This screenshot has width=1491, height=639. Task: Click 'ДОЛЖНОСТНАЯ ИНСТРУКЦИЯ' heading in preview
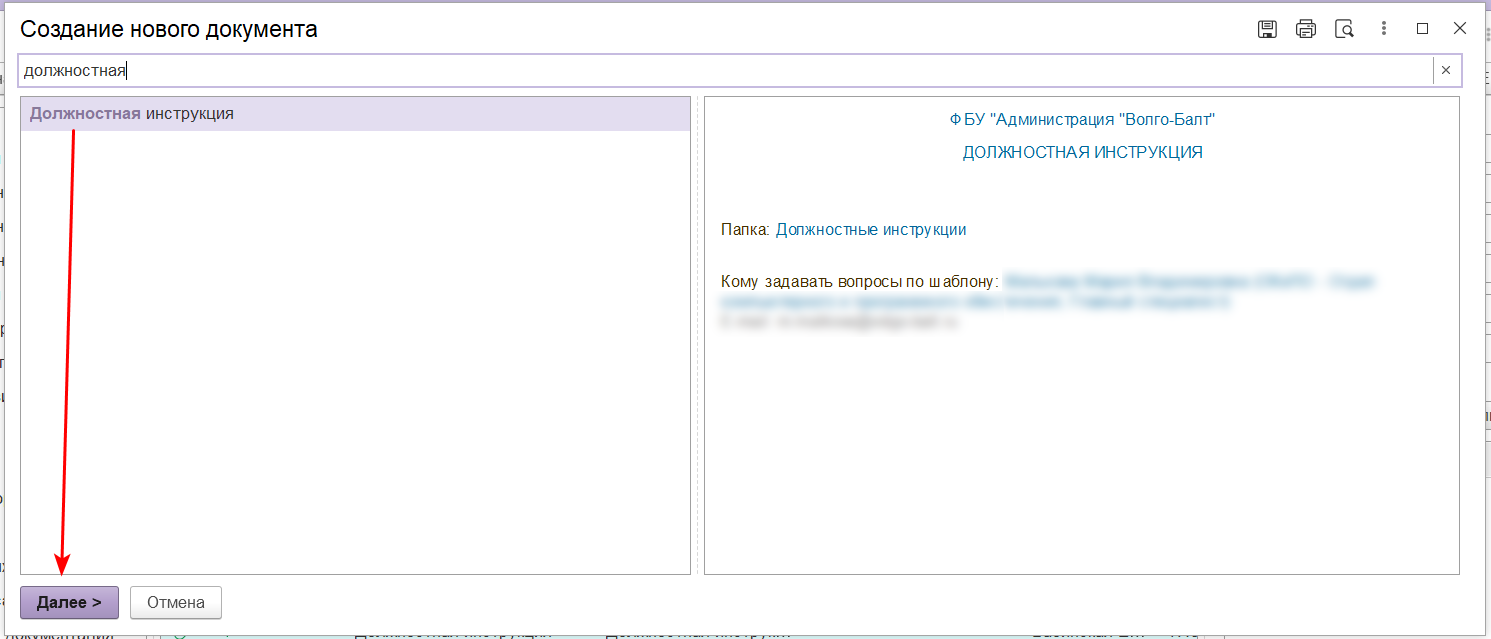coord(1082,153)
